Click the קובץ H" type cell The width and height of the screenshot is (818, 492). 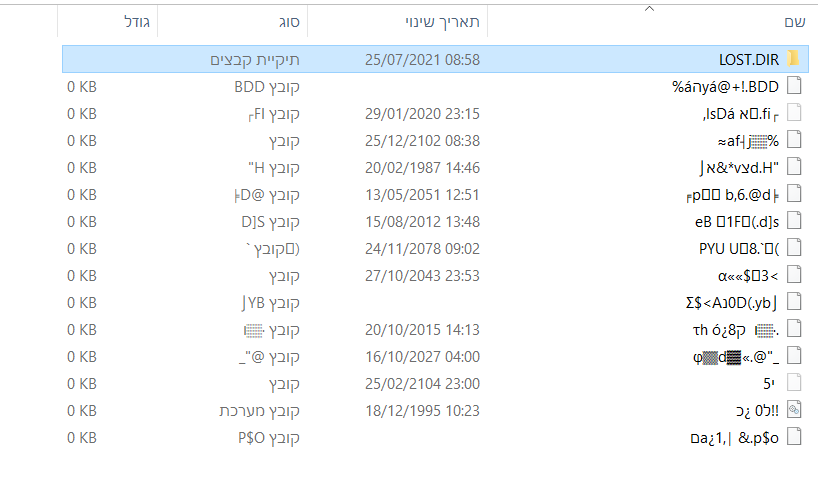pos(274,167)
